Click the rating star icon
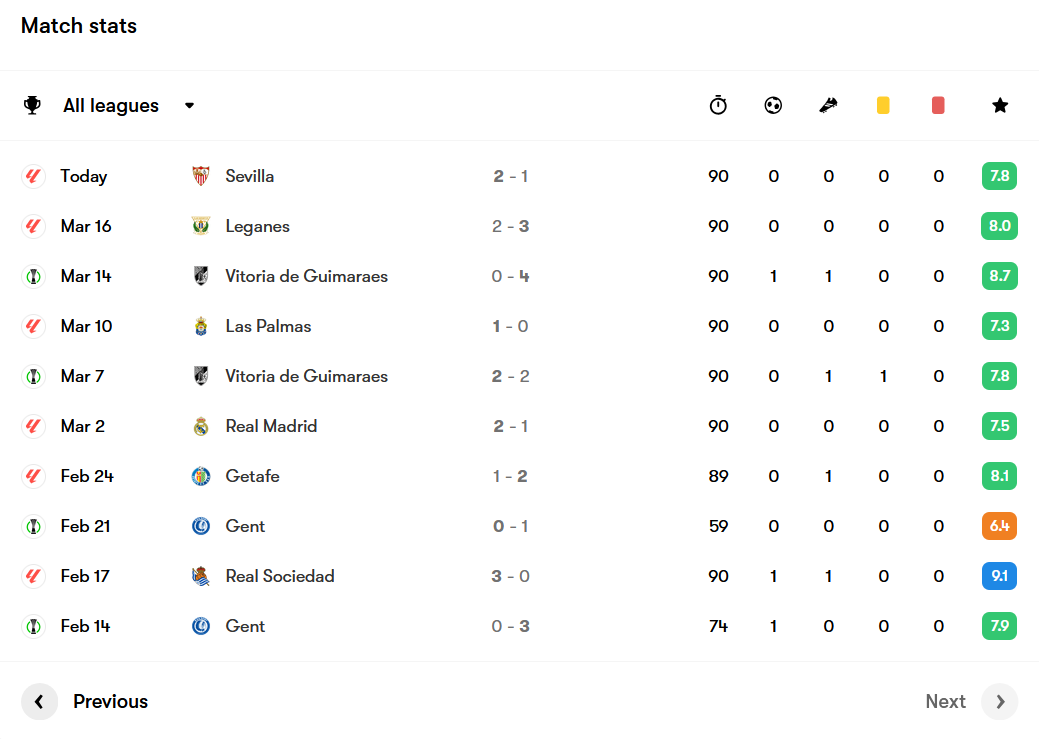Screen dimensions: 1039x739 coord(1000,105)
